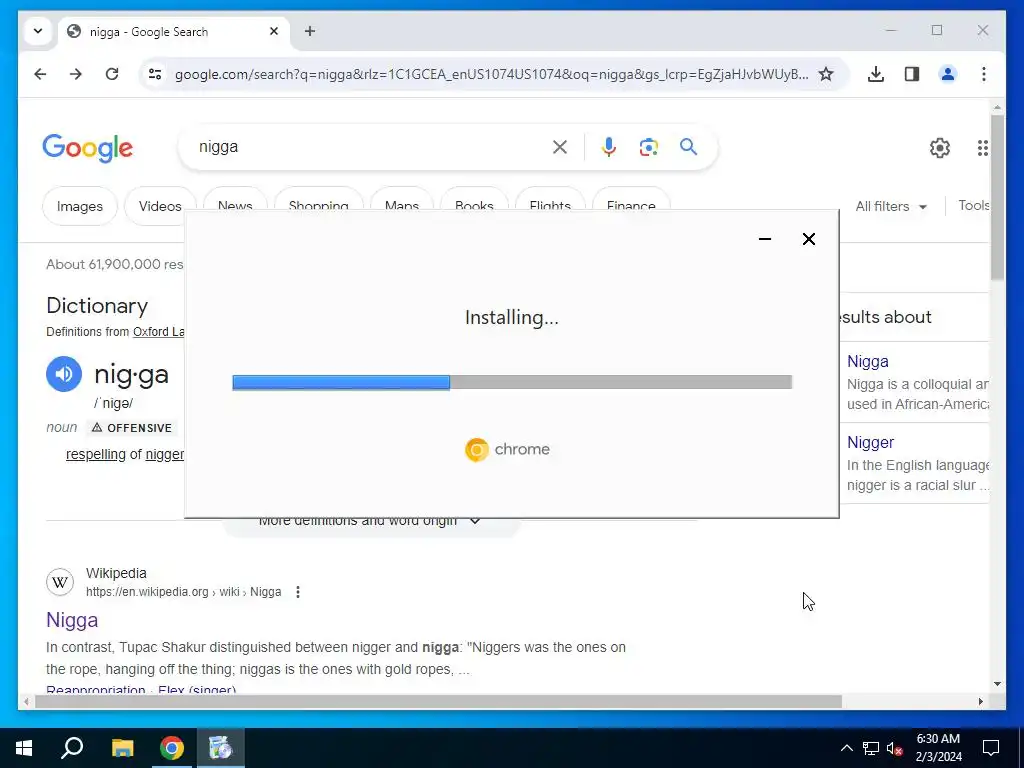Go to the Google logo homepage
The width and height of the screenshot is (1024, 768).
(x=88, y=148)
